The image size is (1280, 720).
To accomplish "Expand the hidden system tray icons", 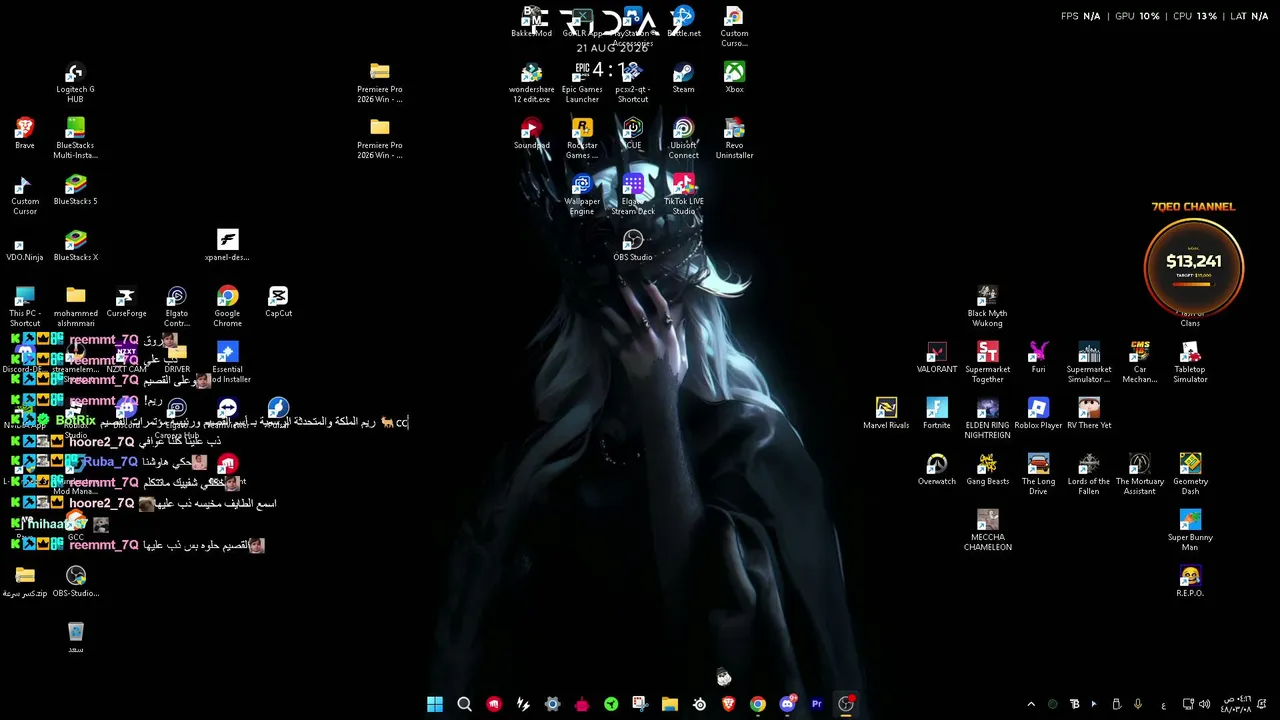I will coord(1031,704).
